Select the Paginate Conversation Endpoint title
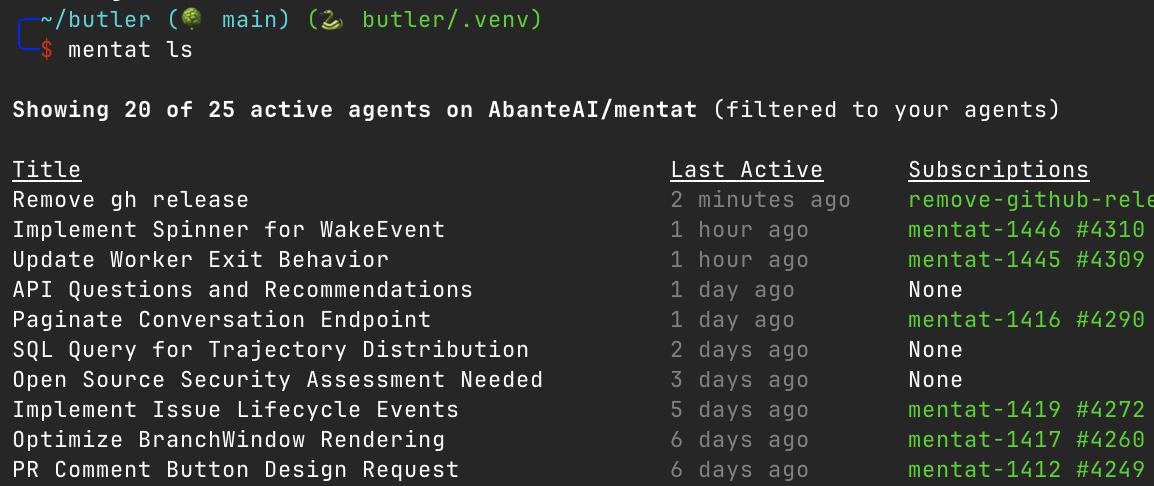 point(221,320)
